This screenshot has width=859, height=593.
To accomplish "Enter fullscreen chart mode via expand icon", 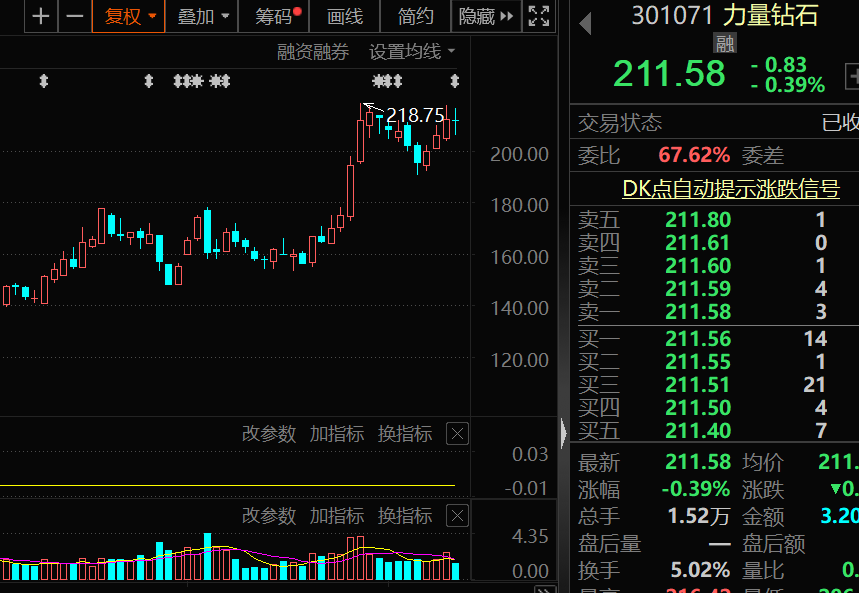I will tap(538, 16).
